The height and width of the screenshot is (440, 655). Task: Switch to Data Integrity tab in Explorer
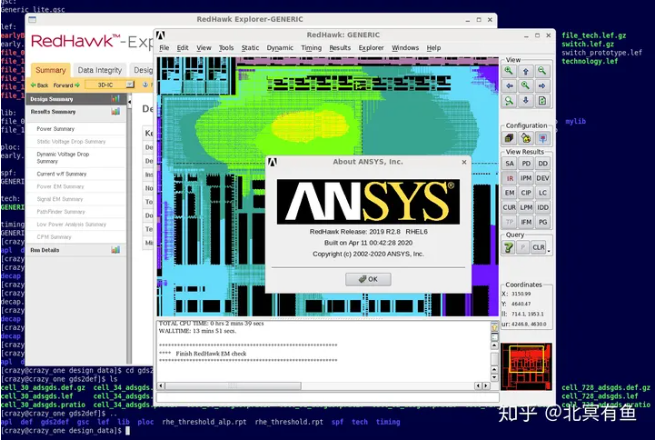(99, 70)
